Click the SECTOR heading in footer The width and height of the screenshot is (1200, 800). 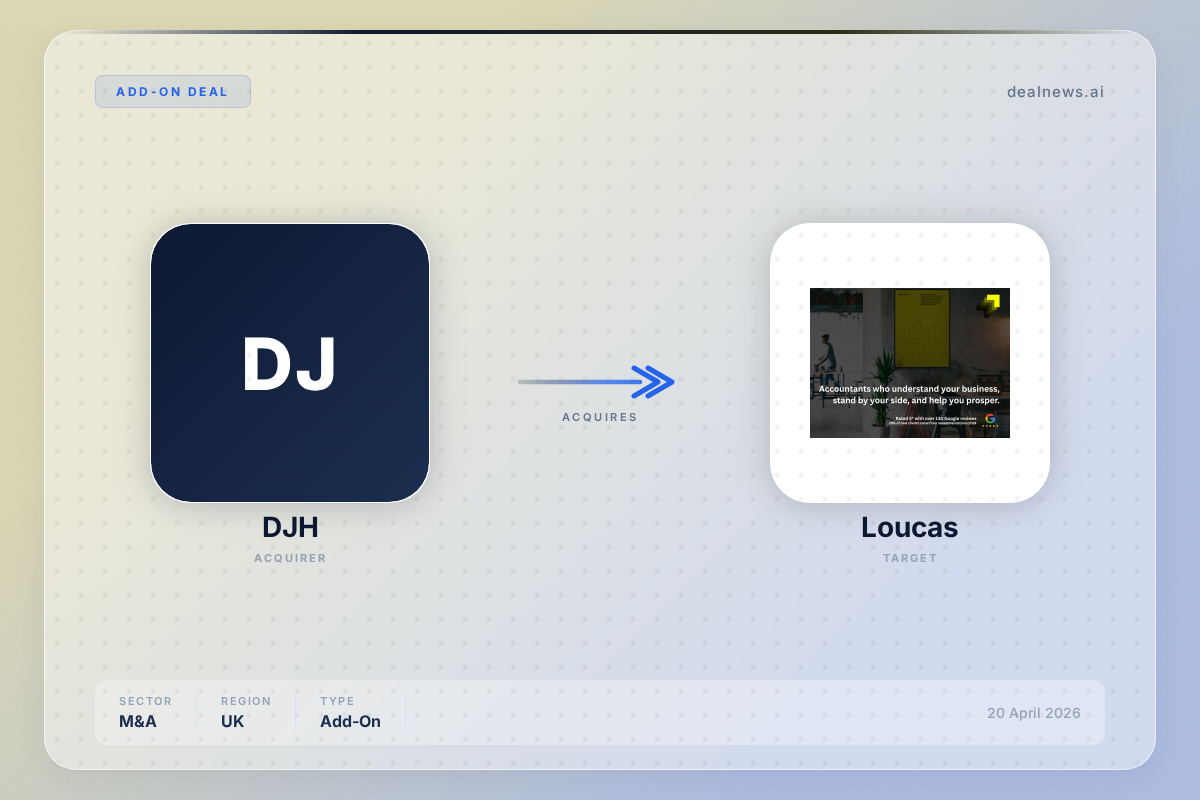pos(145,701)
